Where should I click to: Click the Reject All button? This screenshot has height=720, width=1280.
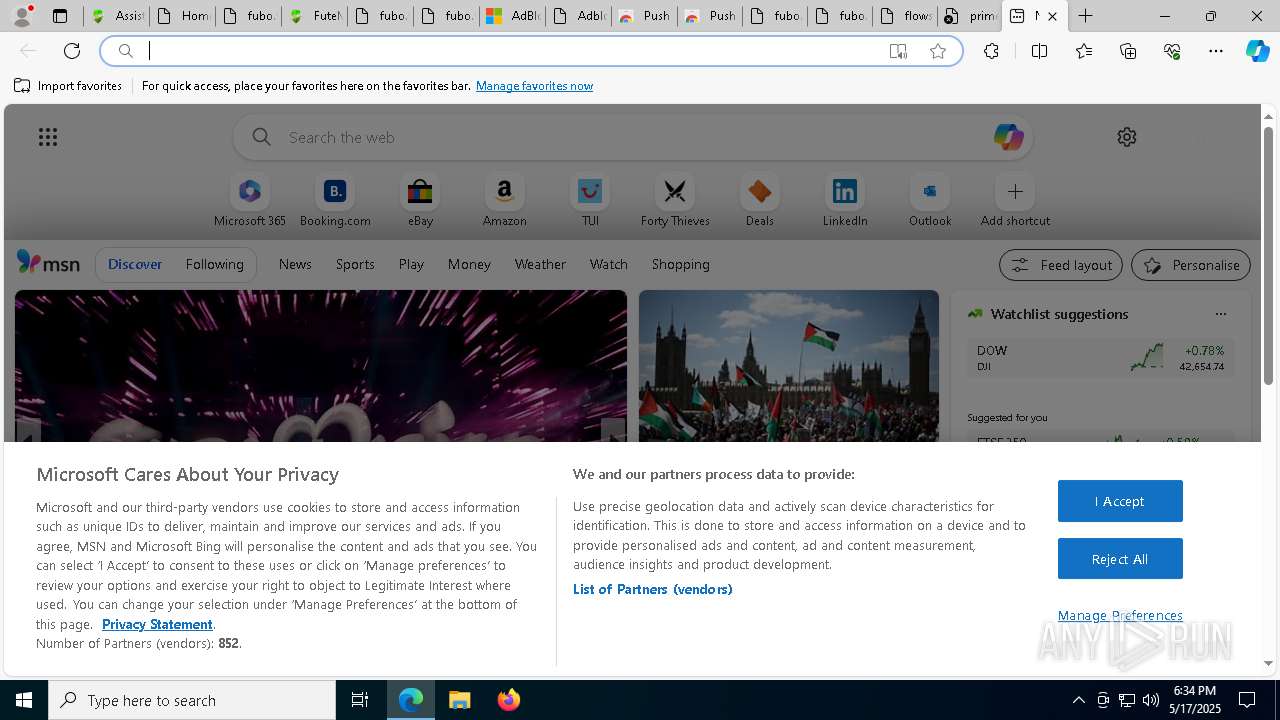(x=1120, y=559)
